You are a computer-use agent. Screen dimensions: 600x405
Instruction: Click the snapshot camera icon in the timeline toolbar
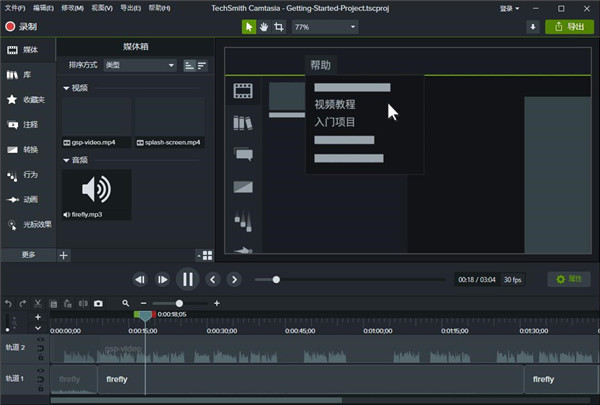(x=98, y=303)
